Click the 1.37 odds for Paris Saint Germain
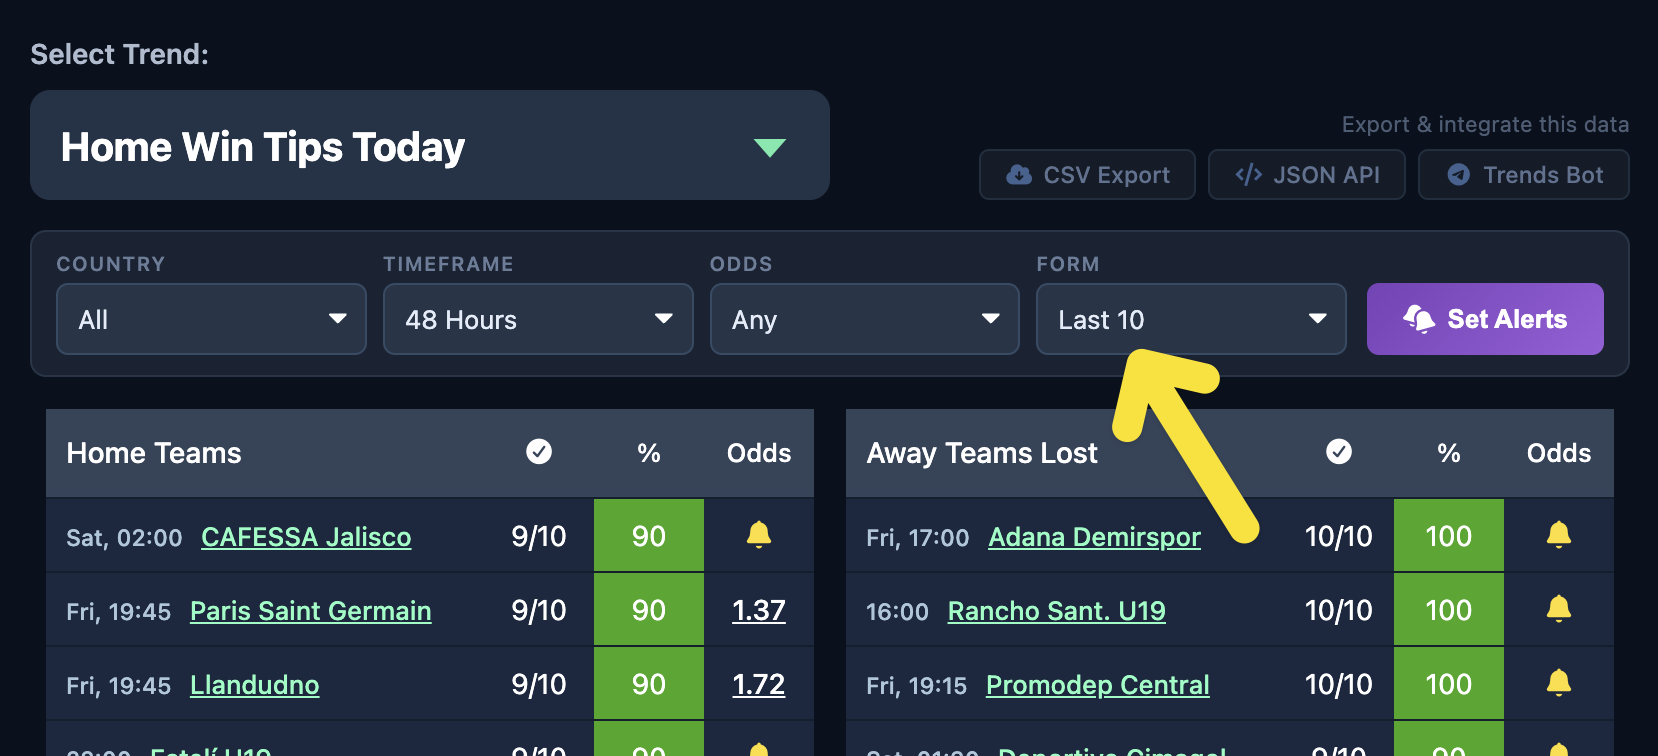The height and width of the screenshot is (756, 1658). (x=759, y=610)
